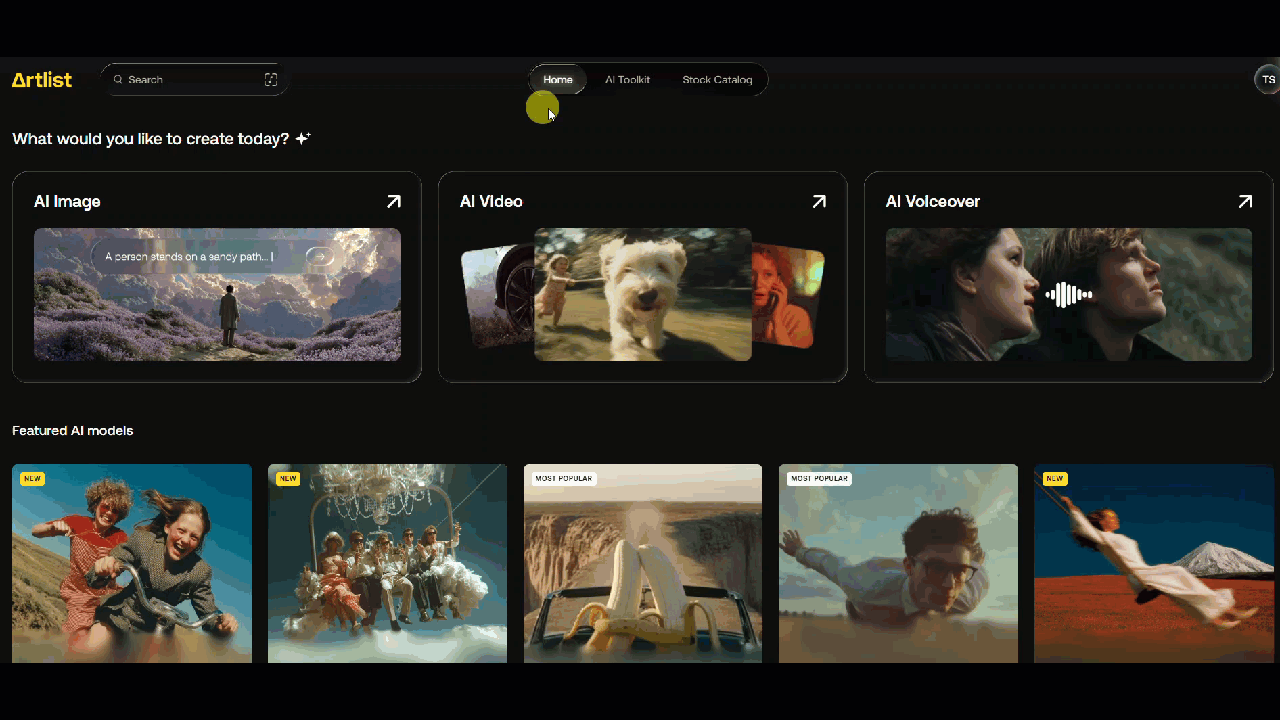The height and width of the screenshot is (720, 1280).
Task: Select the Artlist logo
Action: (41, 79)
